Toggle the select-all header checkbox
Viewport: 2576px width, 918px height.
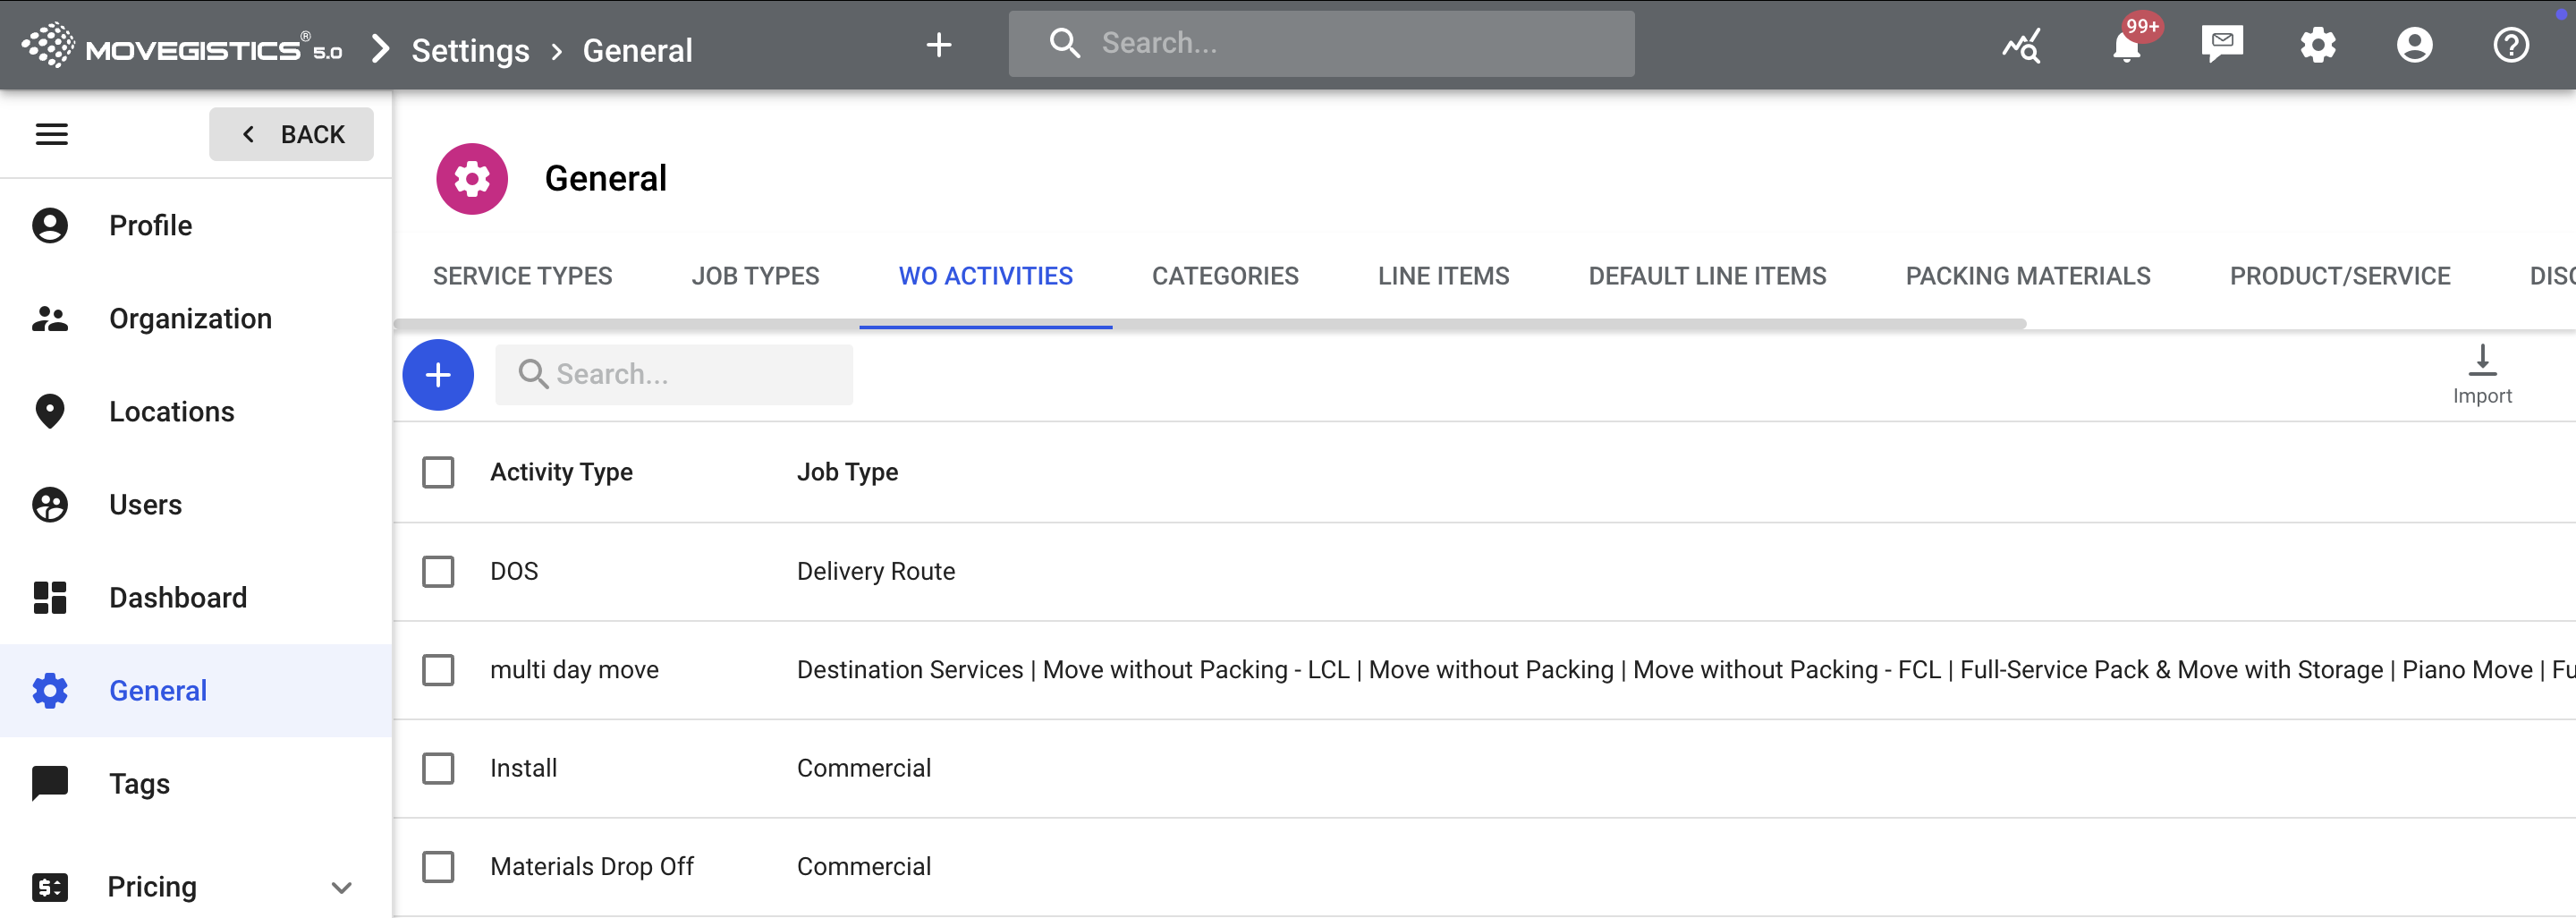coord(438,472)
